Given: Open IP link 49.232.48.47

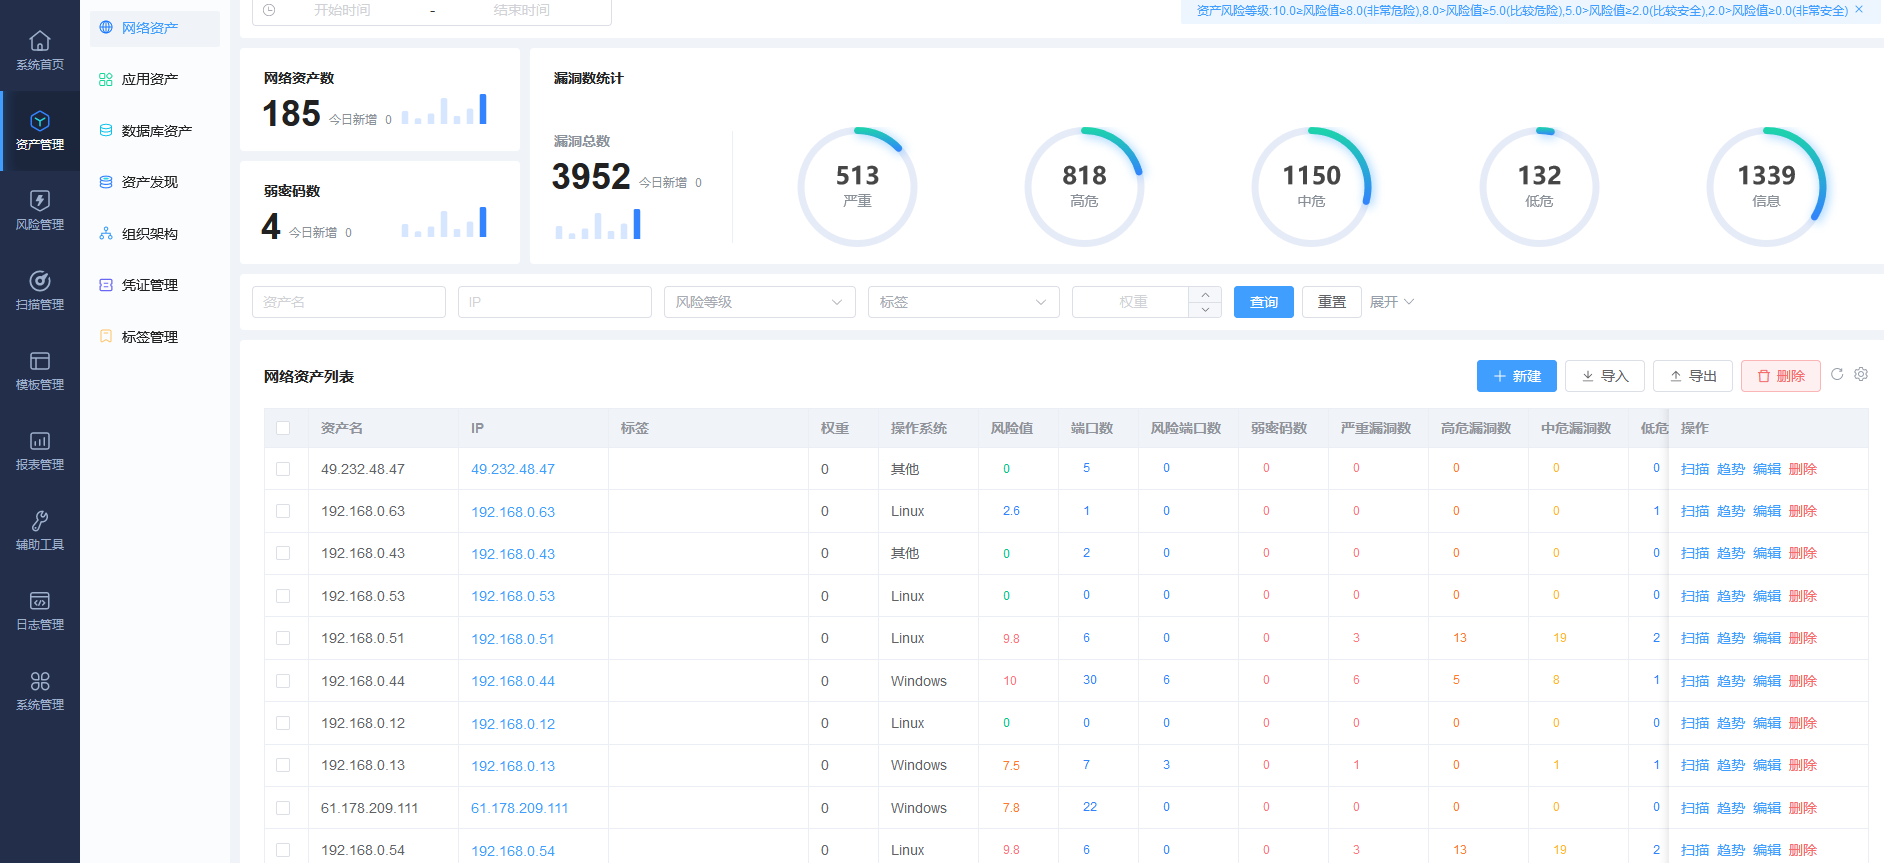Looking at the screenshot, I should pos(513,469).
